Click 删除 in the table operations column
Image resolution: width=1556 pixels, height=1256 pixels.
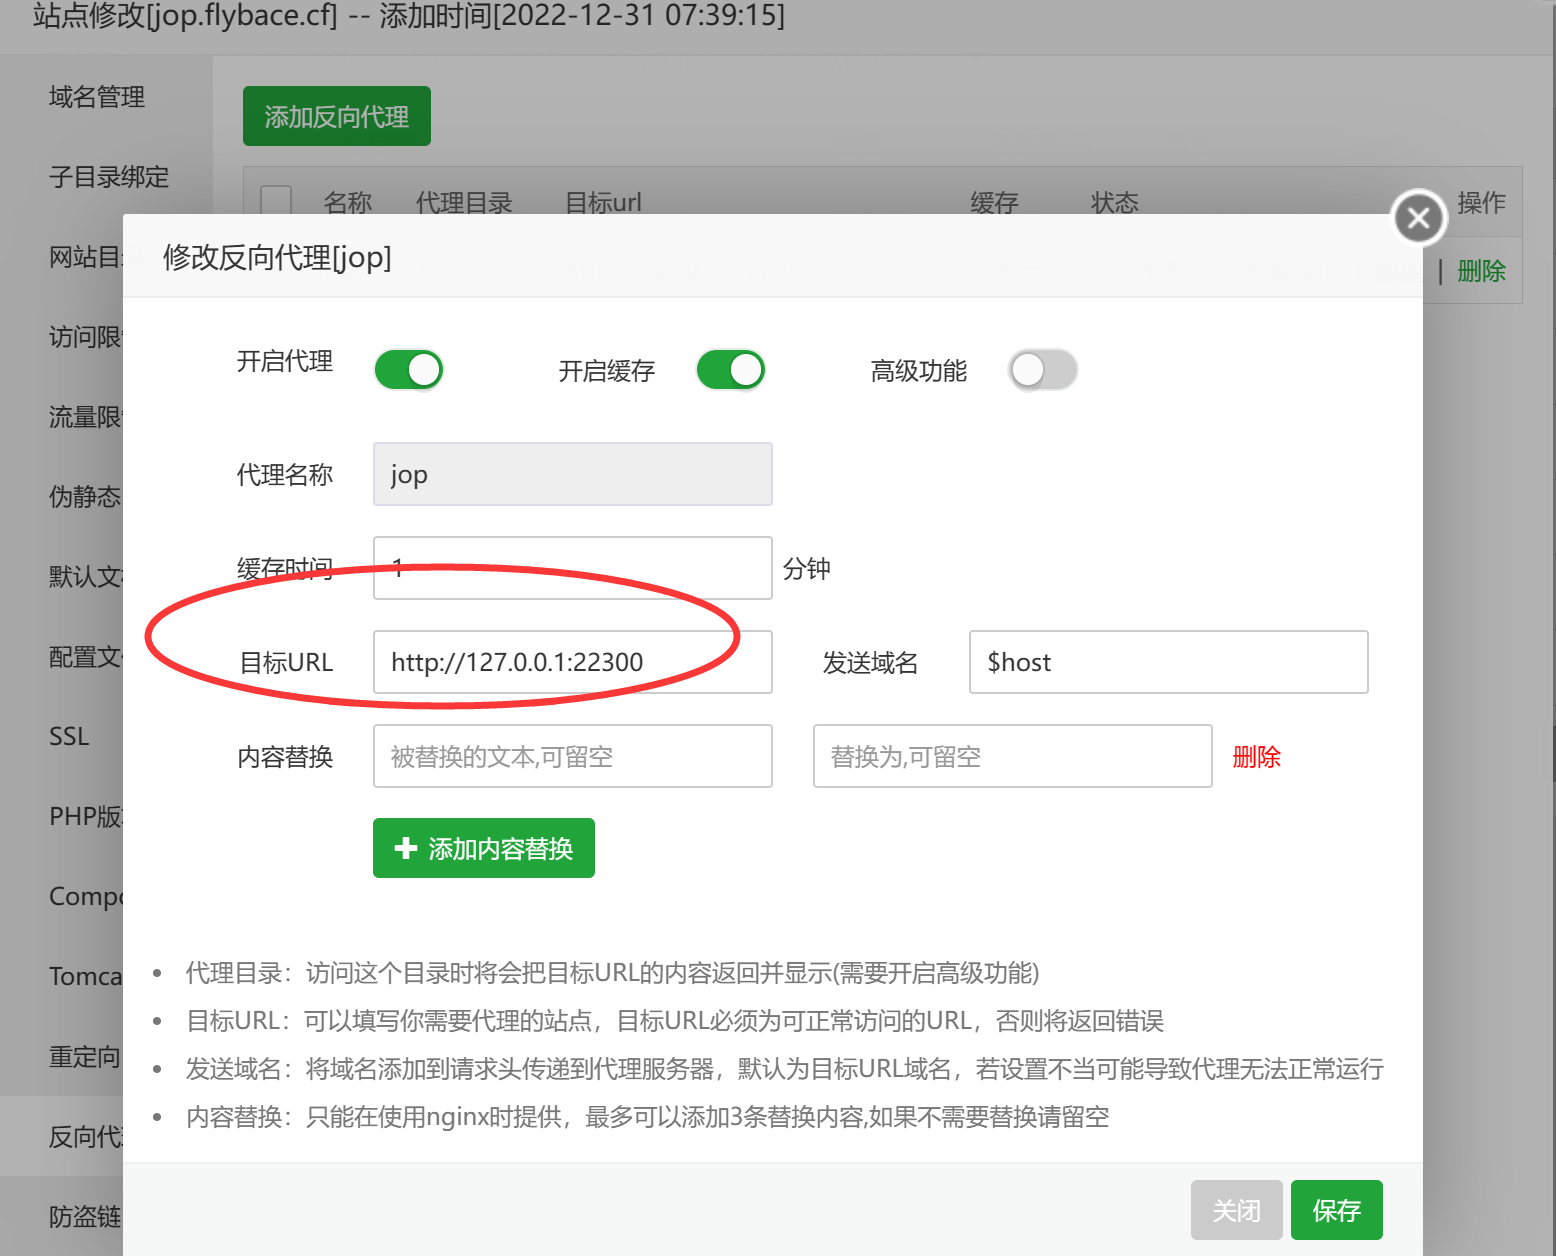(x=1481, y=271)
